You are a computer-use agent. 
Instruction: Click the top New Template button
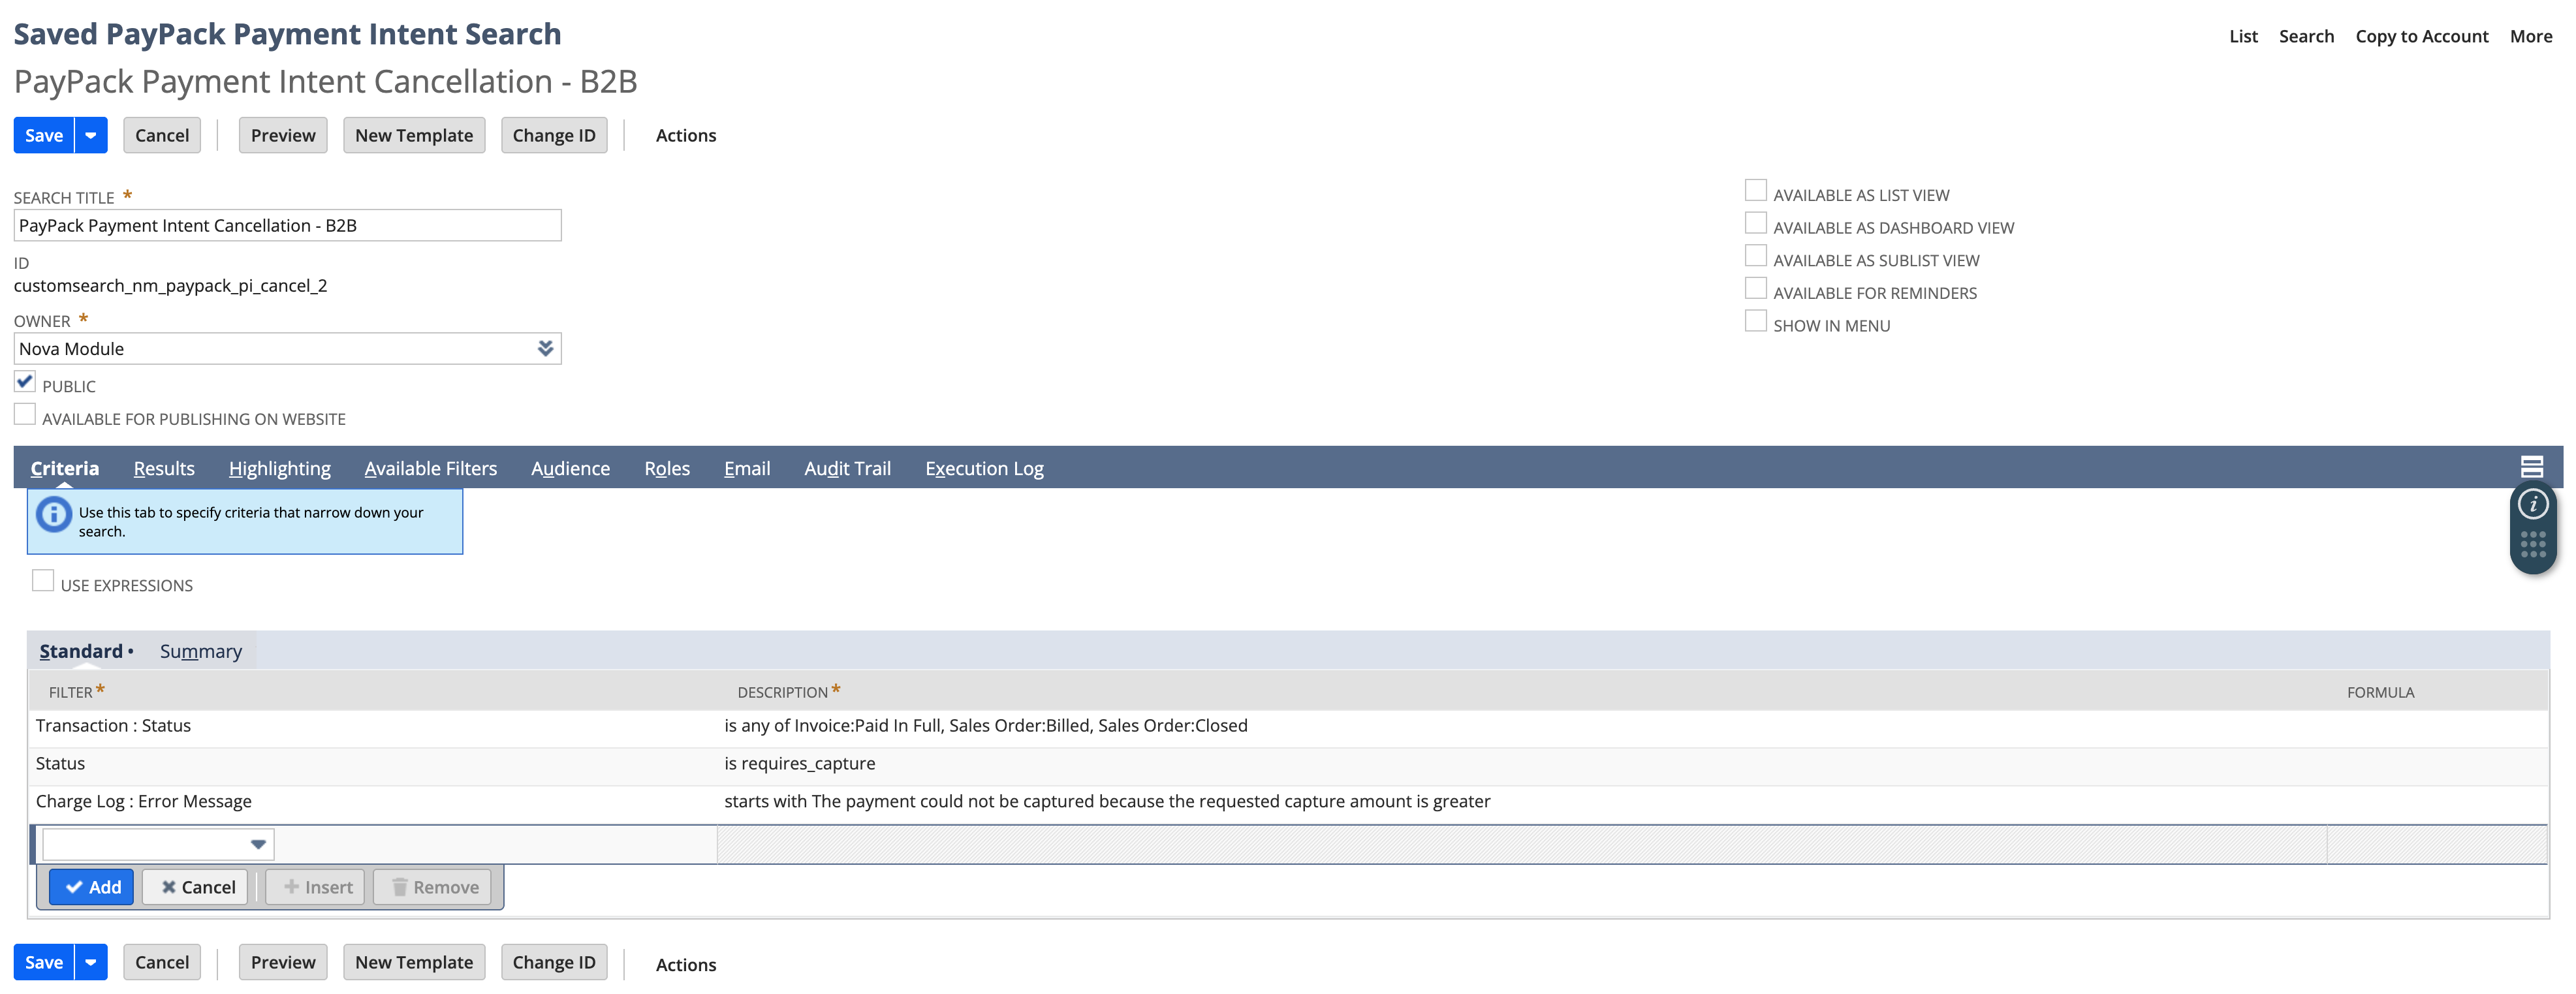[x=414, y=136]
